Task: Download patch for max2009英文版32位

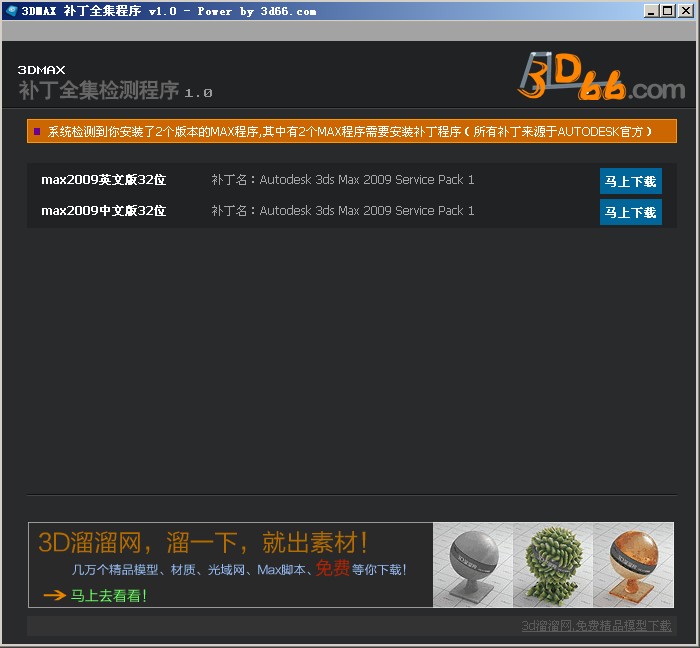Action: (x=630, y=181)
